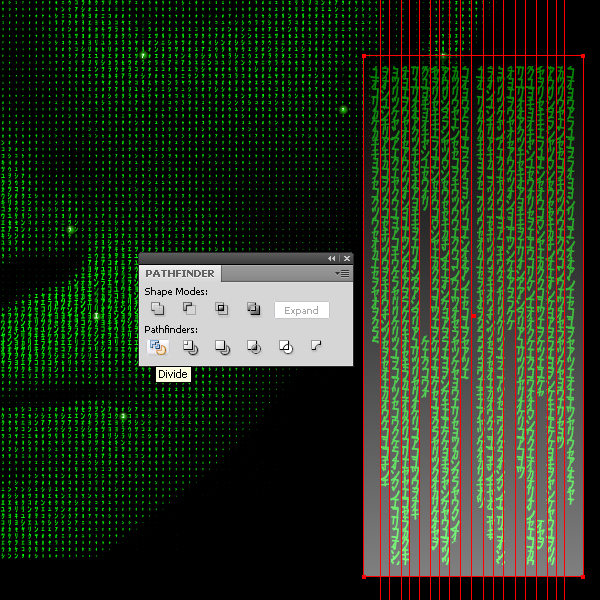The image size is (600, 600).
Task: Apply the Merge pathfinder
Action: coord(222,347)
